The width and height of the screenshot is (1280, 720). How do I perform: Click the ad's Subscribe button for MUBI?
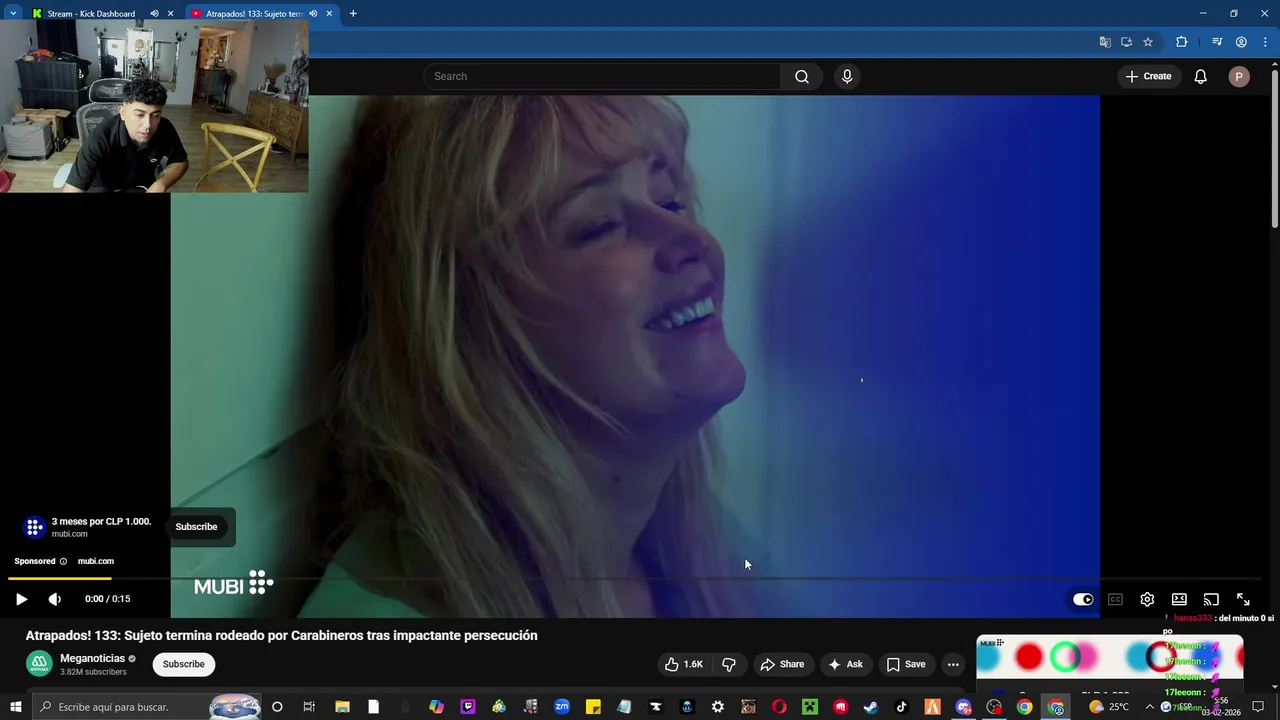point(196,527)
